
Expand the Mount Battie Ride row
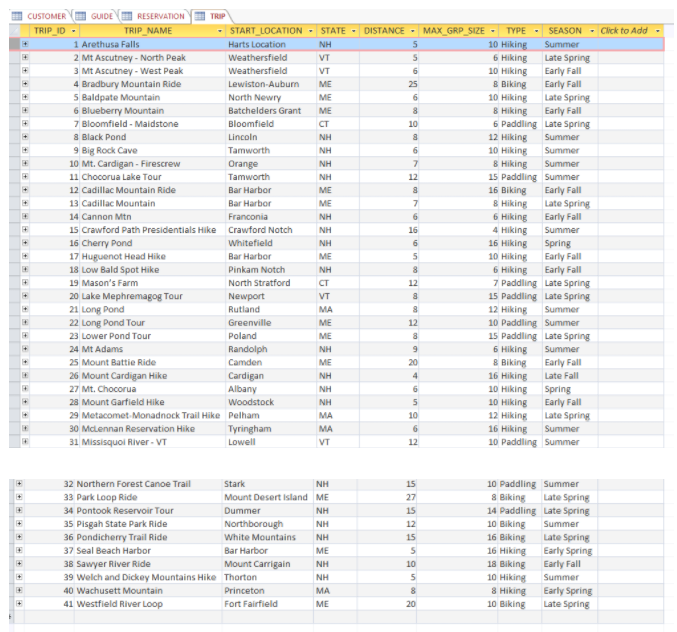(25, 362)
